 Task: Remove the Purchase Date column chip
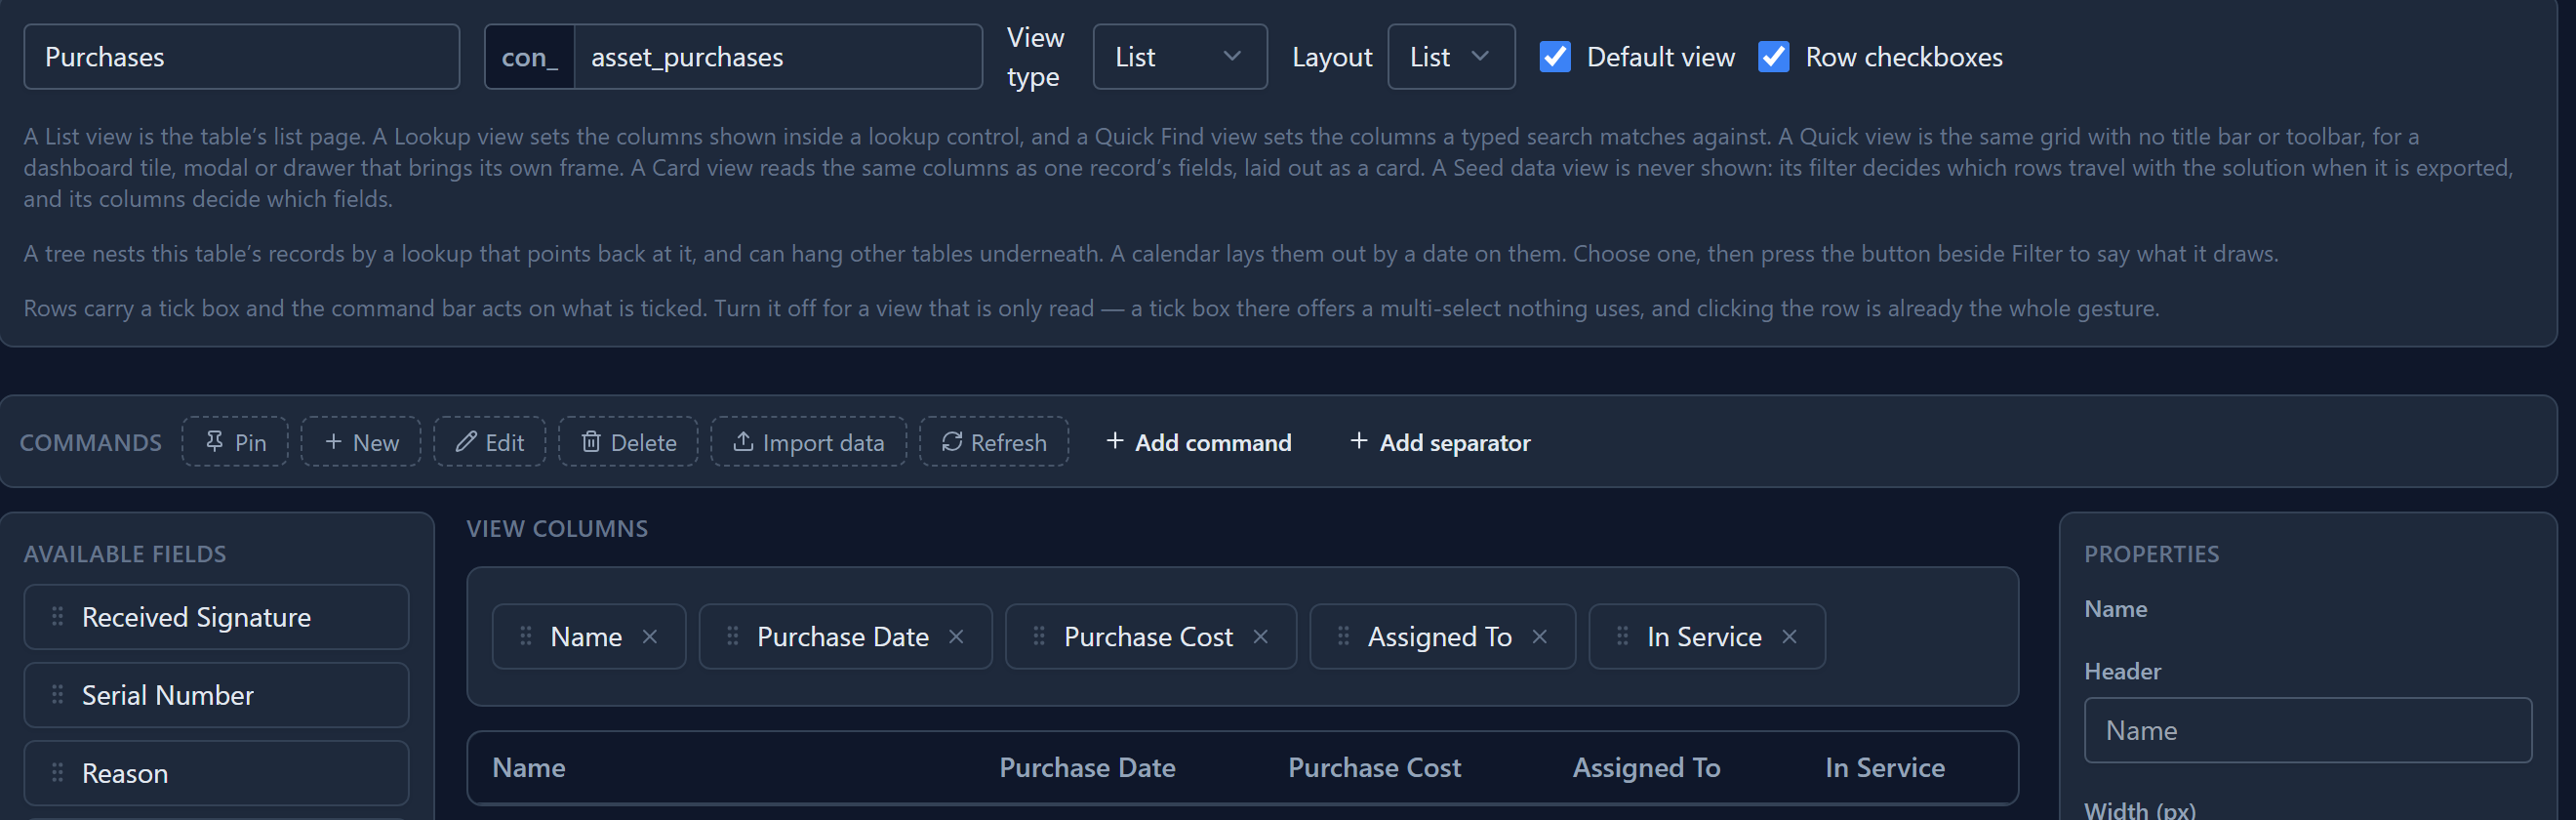click(956, 637)
